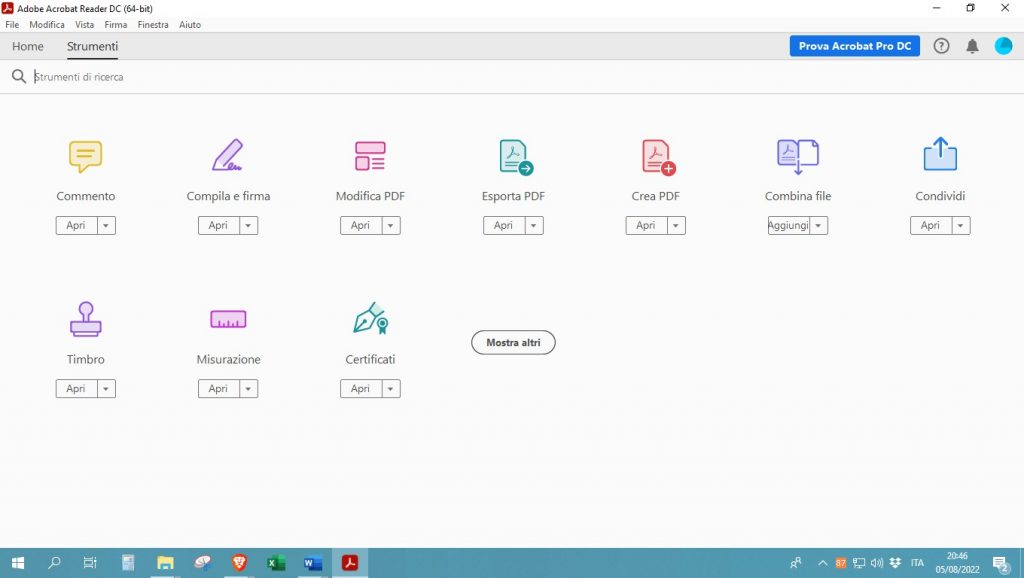Click the Crea PDF icon

[x=657, y=156]
